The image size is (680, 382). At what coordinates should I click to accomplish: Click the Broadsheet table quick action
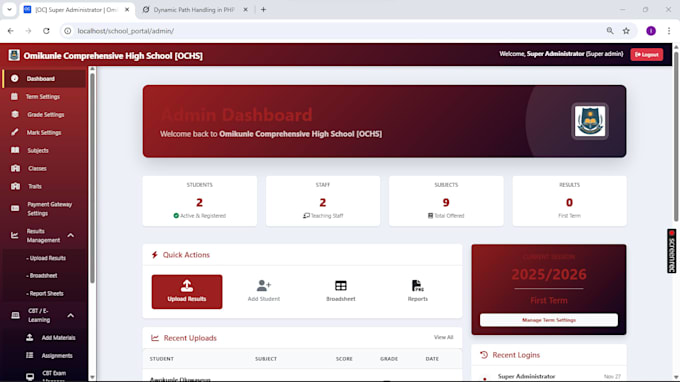coord(341,291)
